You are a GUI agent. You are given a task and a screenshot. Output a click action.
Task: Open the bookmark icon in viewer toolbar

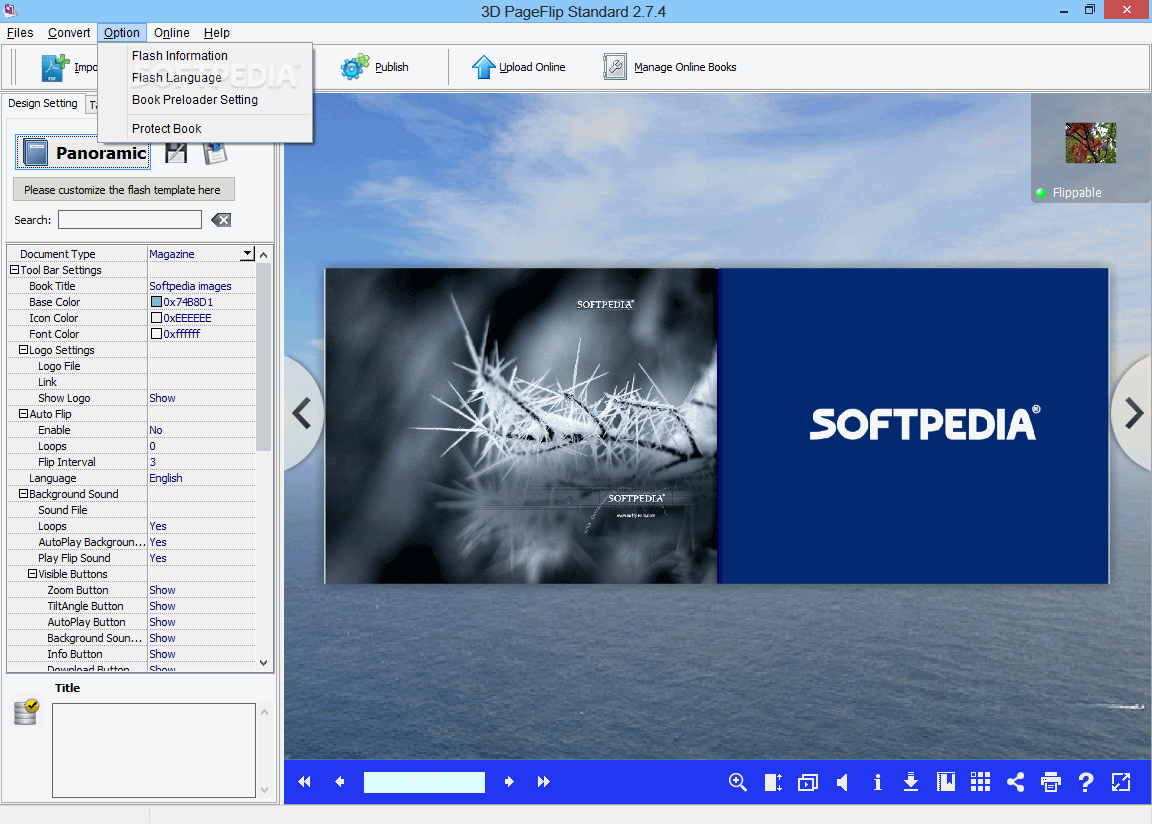(946, 782)
